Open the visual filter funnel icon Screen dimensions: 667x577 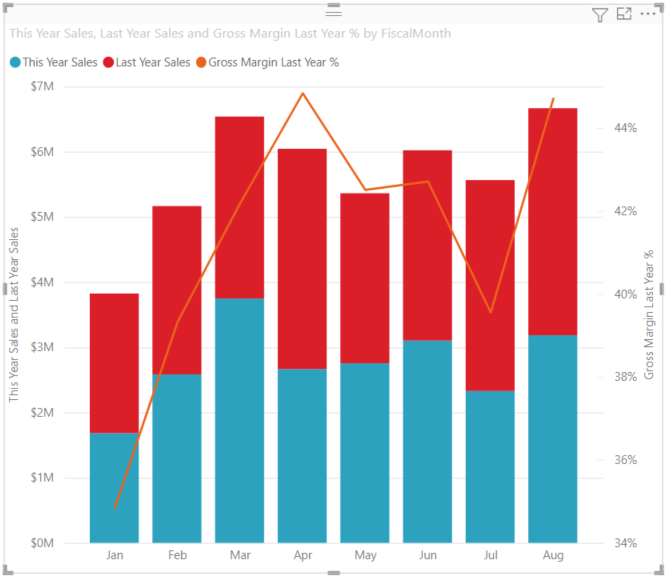click(x=599, y=15)
